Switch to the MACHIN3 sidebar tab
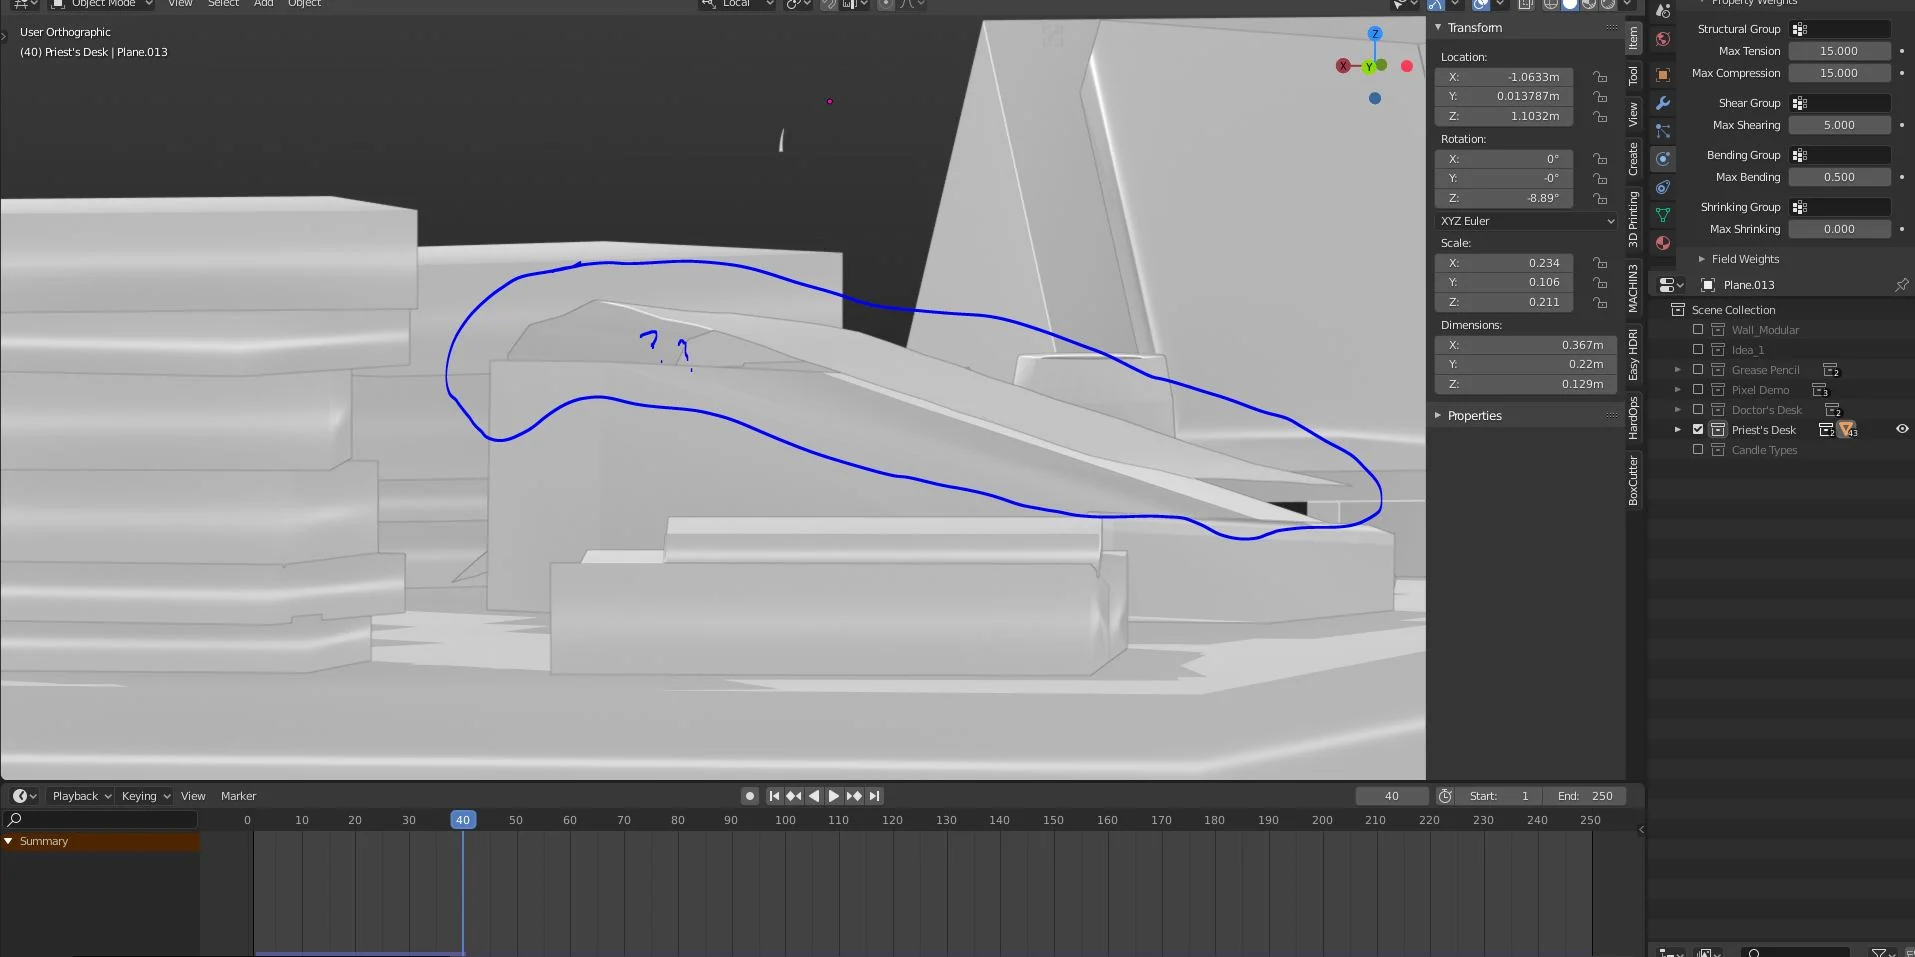Viewport: 1915px width, 957px height. coord(1633,288)
